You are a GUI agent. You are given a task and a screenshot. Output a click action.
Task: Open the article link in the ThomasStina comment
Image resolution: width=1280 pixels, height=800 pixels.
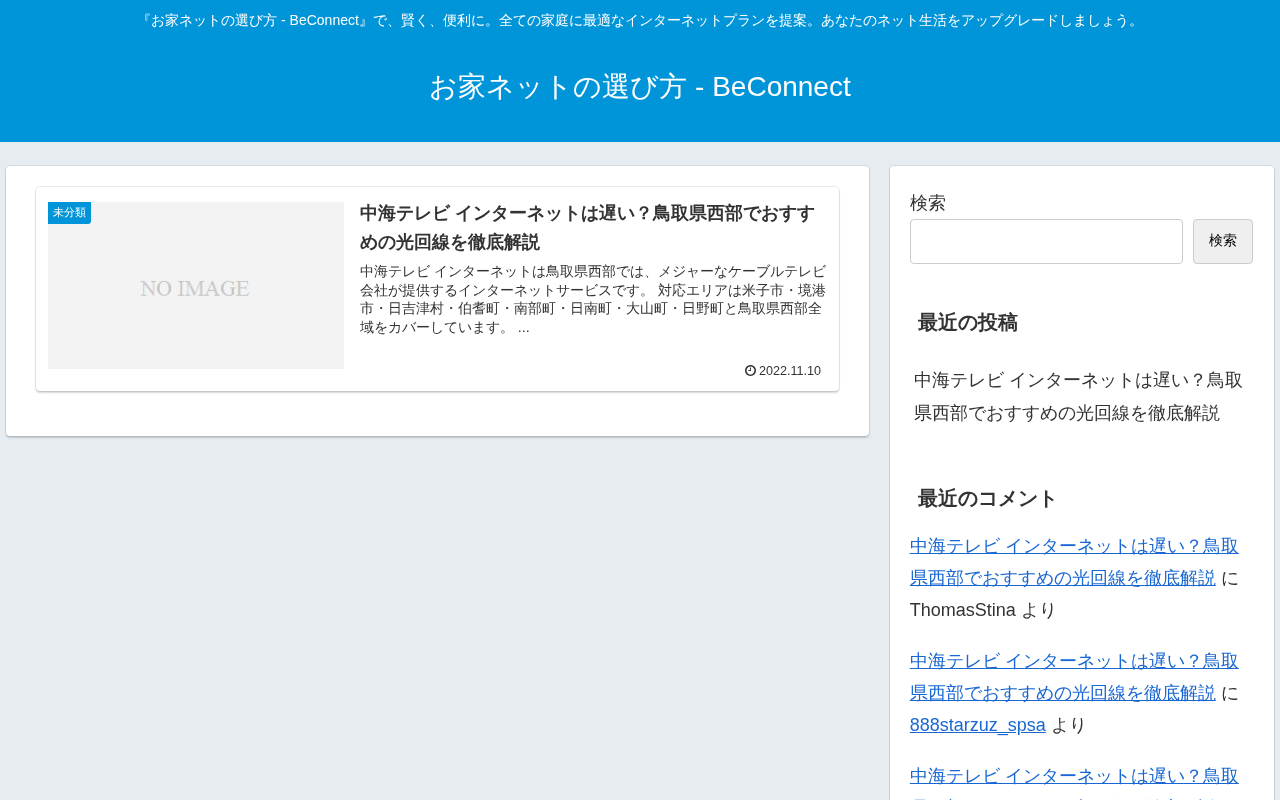point(1074,562)
